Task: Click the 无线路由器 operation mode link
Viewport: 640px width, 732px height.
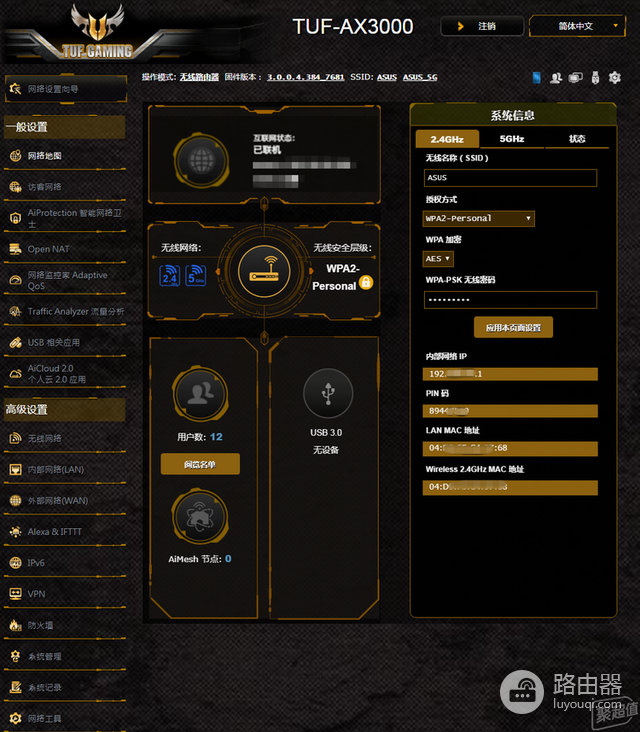Action: pos(199,77)
